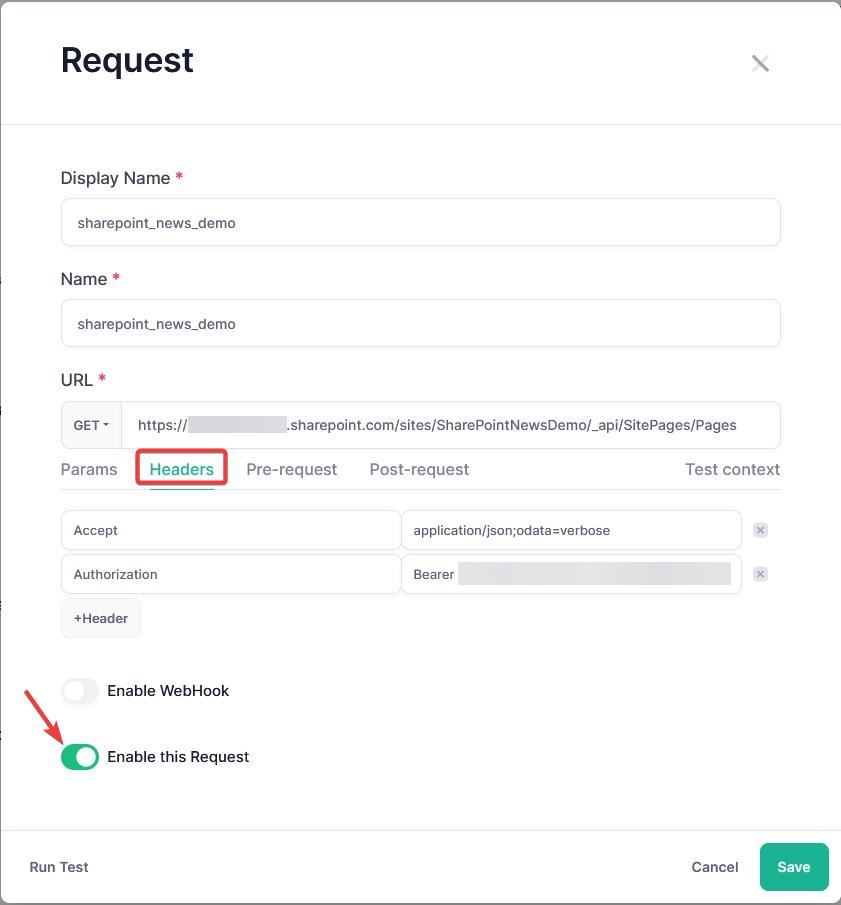The width and height of the screenshot is (841, 905).
Task: Click the Name input field
Action: tap(420, 323)
